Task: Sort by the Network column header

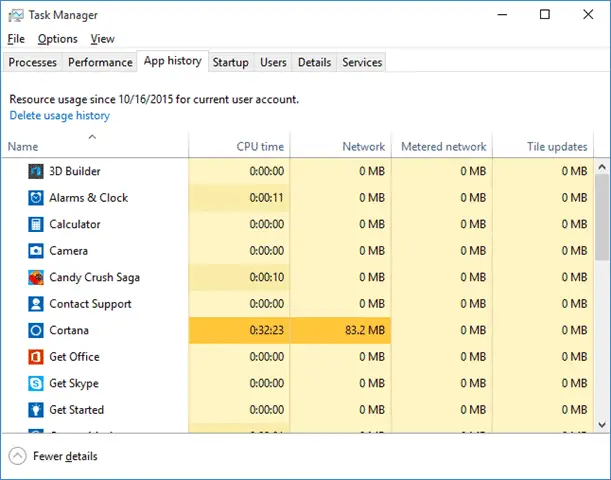Action: click(341, 145)
